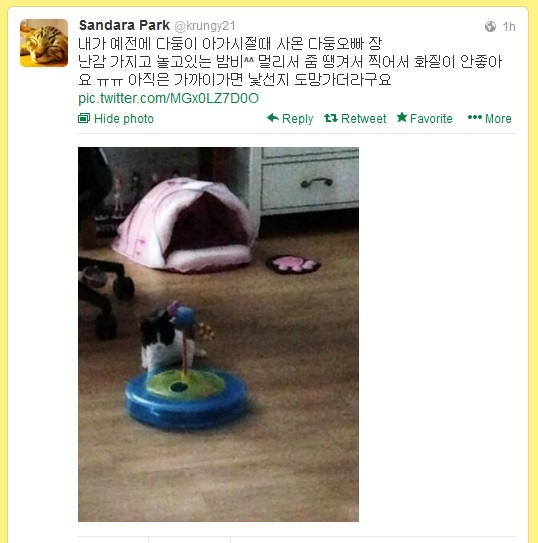This screenshot has width=538, height=543.
Task: Click the Favorite star icon
Action: 402,117
